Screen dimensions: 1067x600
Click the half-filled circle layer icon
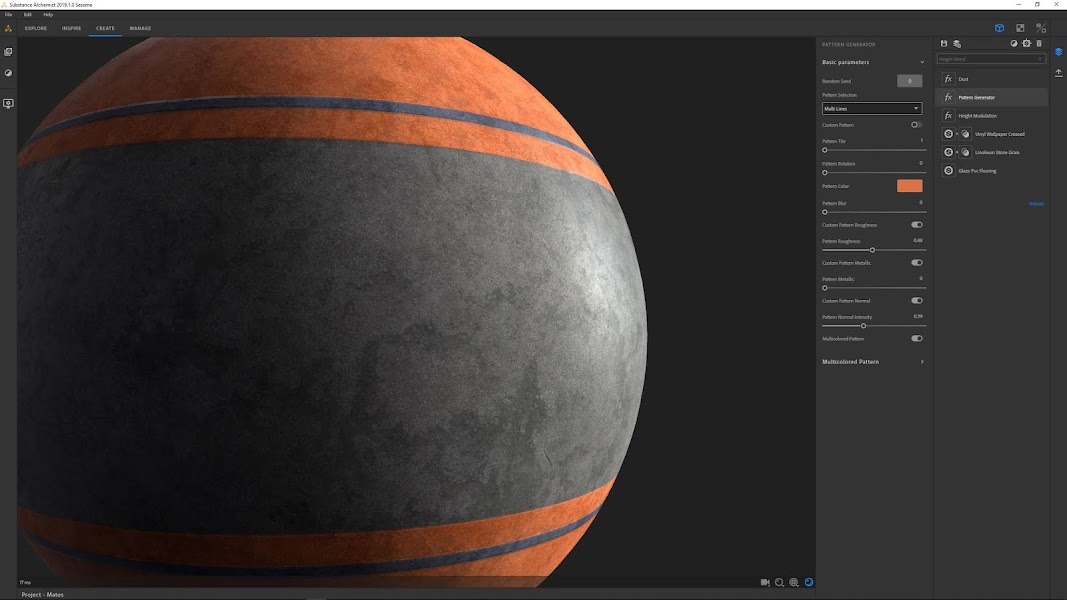(x=1014, y=44)
